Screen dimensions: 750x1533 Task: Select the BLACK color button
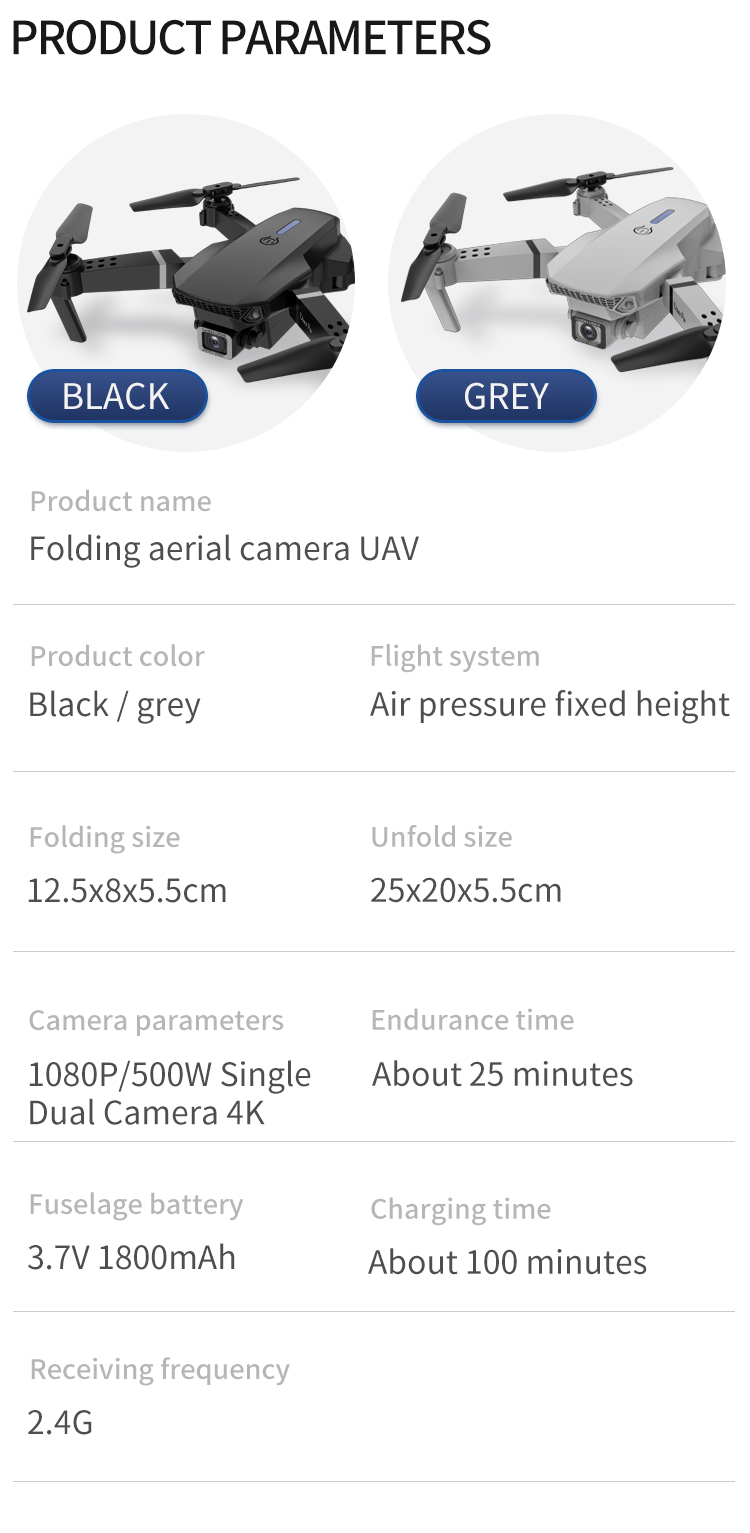click(117, 397)
